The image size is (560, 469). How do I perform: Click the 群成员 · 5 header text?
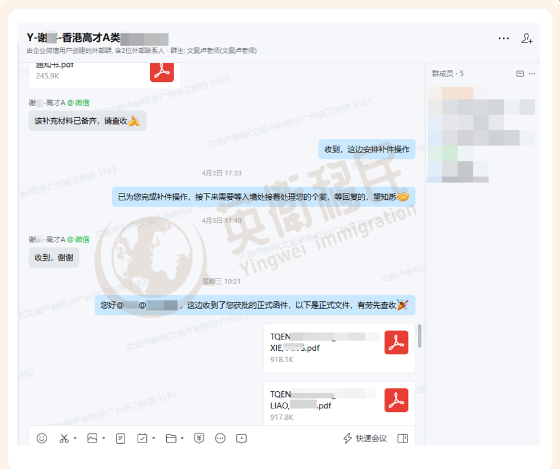448,74
